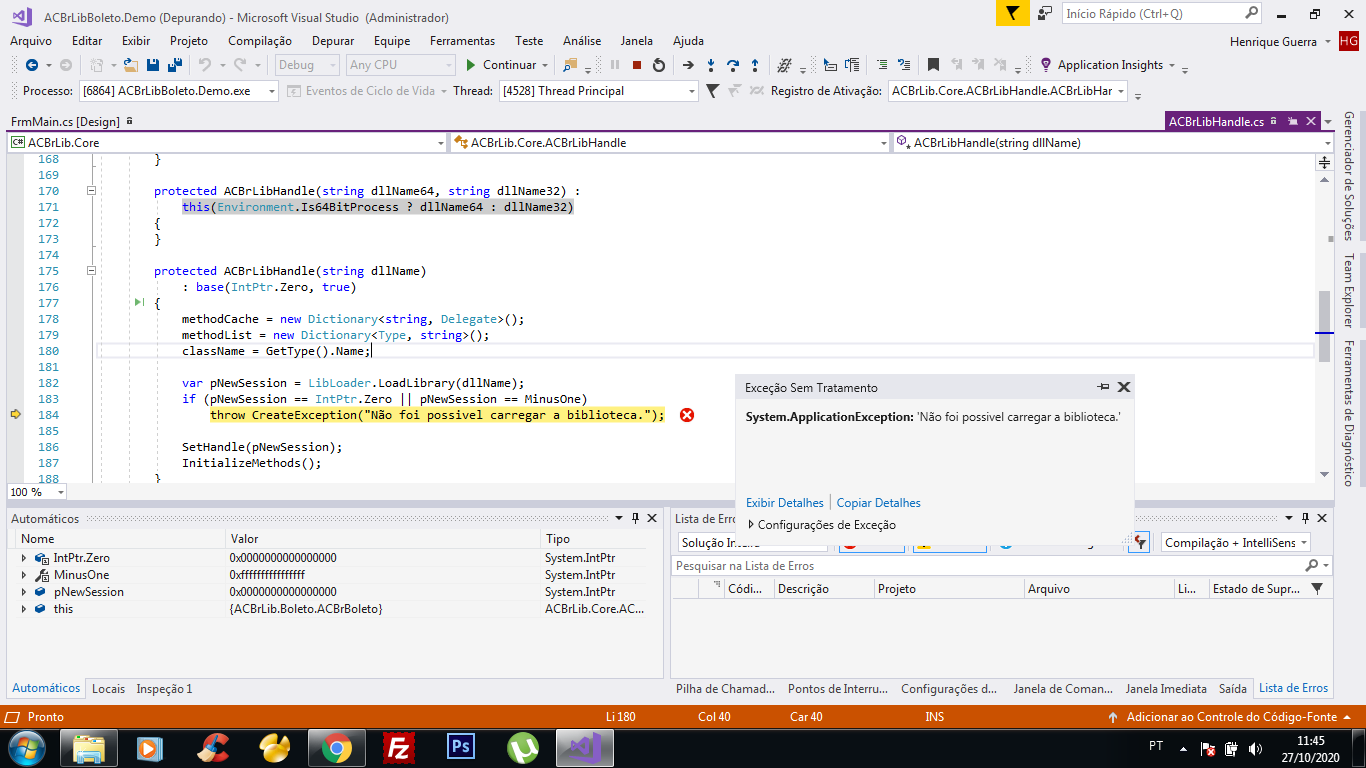Click the column filter funnel in error list header

coord(1317,589)
